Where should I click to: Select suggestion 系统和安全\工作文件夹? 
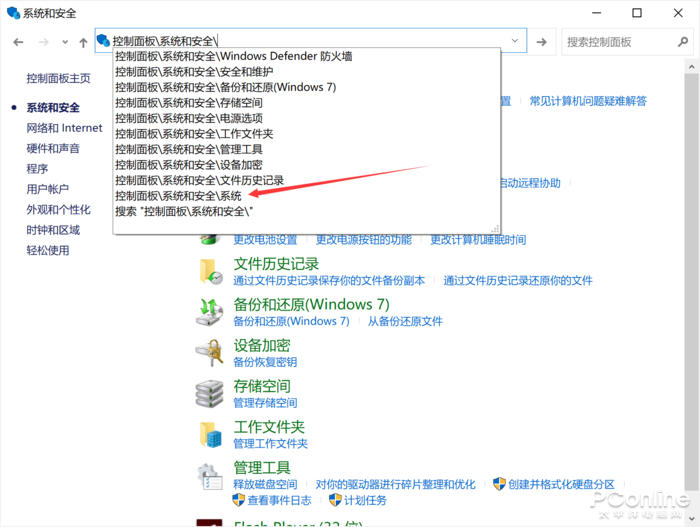tap(307, 134)
